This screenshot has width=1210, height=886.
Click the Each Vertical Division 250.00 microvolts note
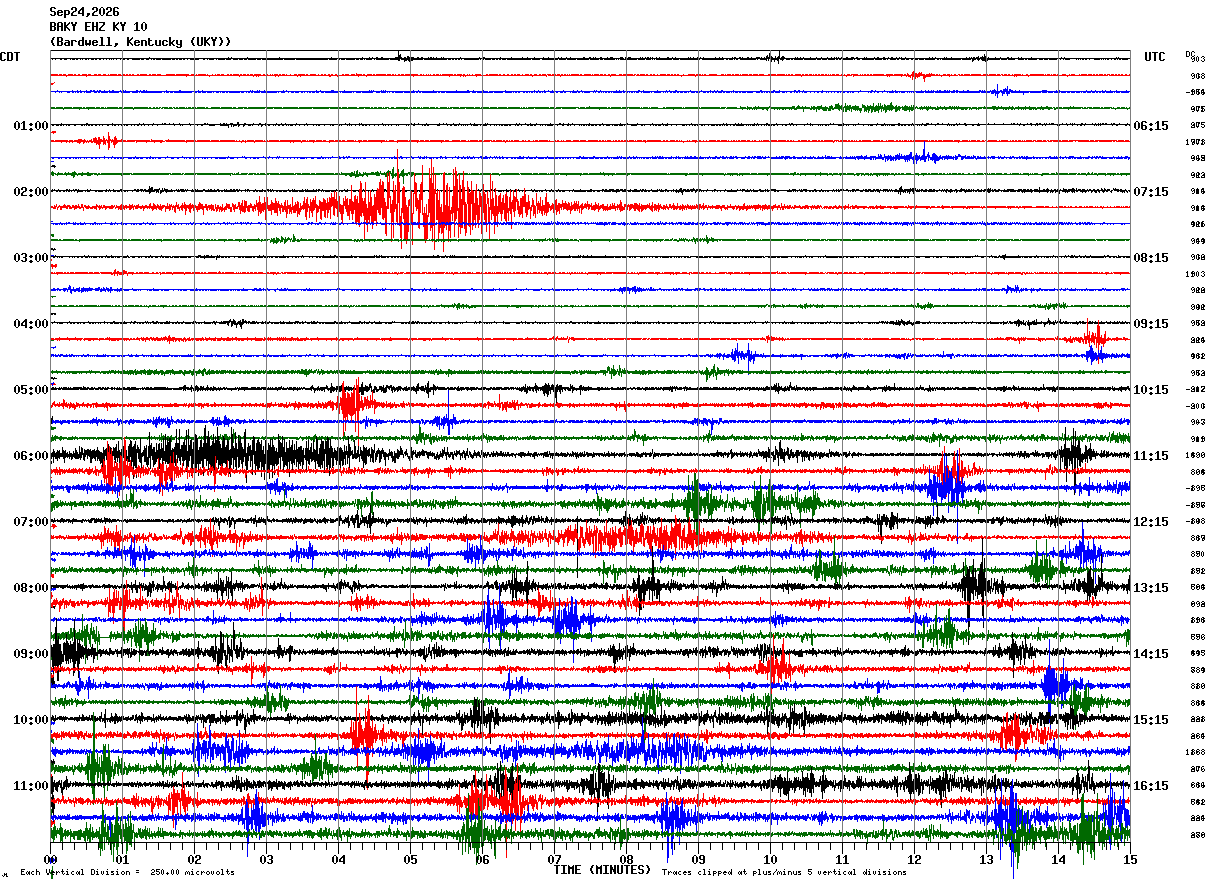pos(127,872)
